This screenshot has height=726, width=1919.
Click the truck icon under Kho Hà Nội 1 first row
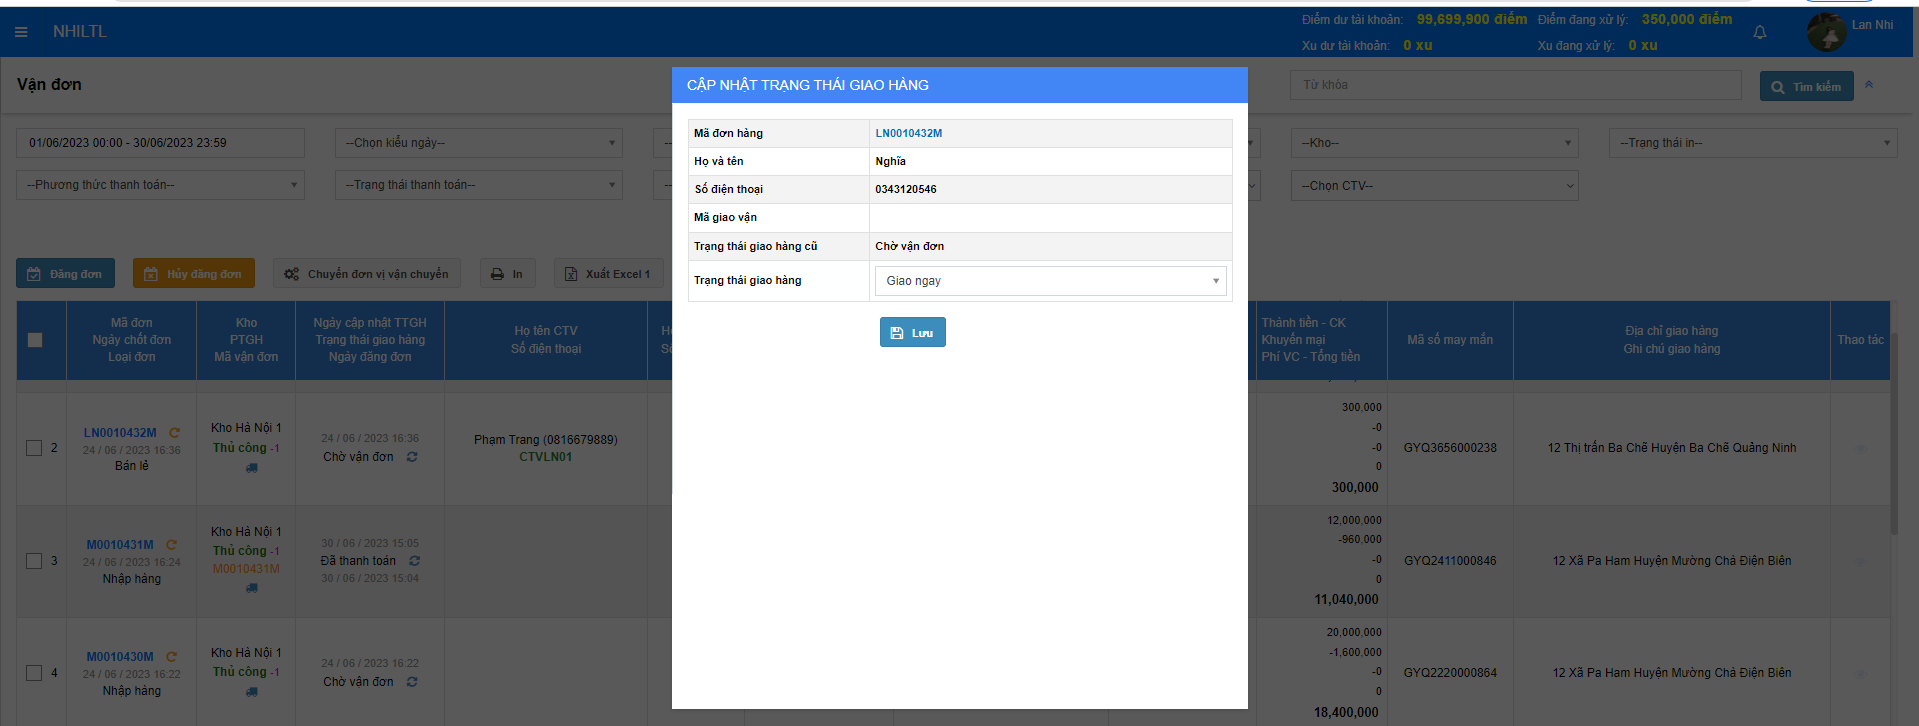251,468
